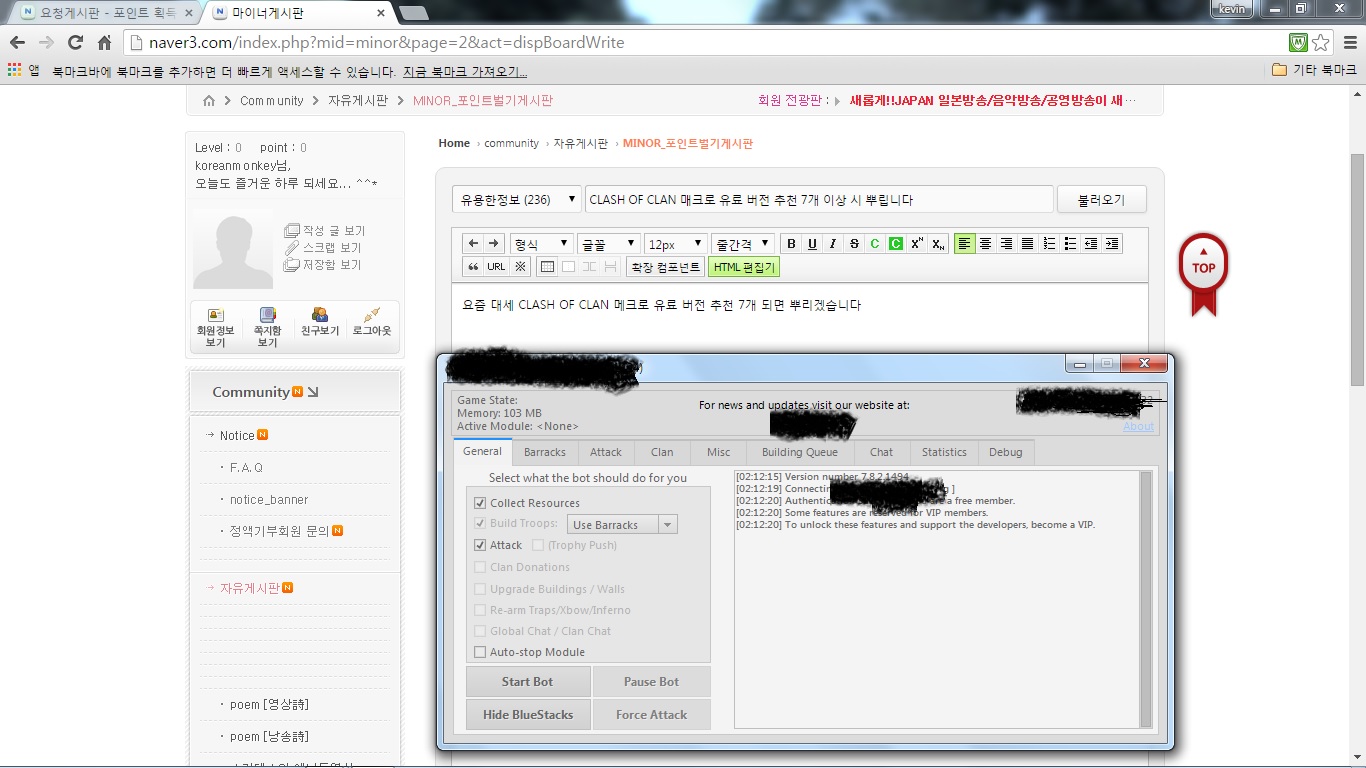Click the red TOP ribbon badge

coord(1203,273)
